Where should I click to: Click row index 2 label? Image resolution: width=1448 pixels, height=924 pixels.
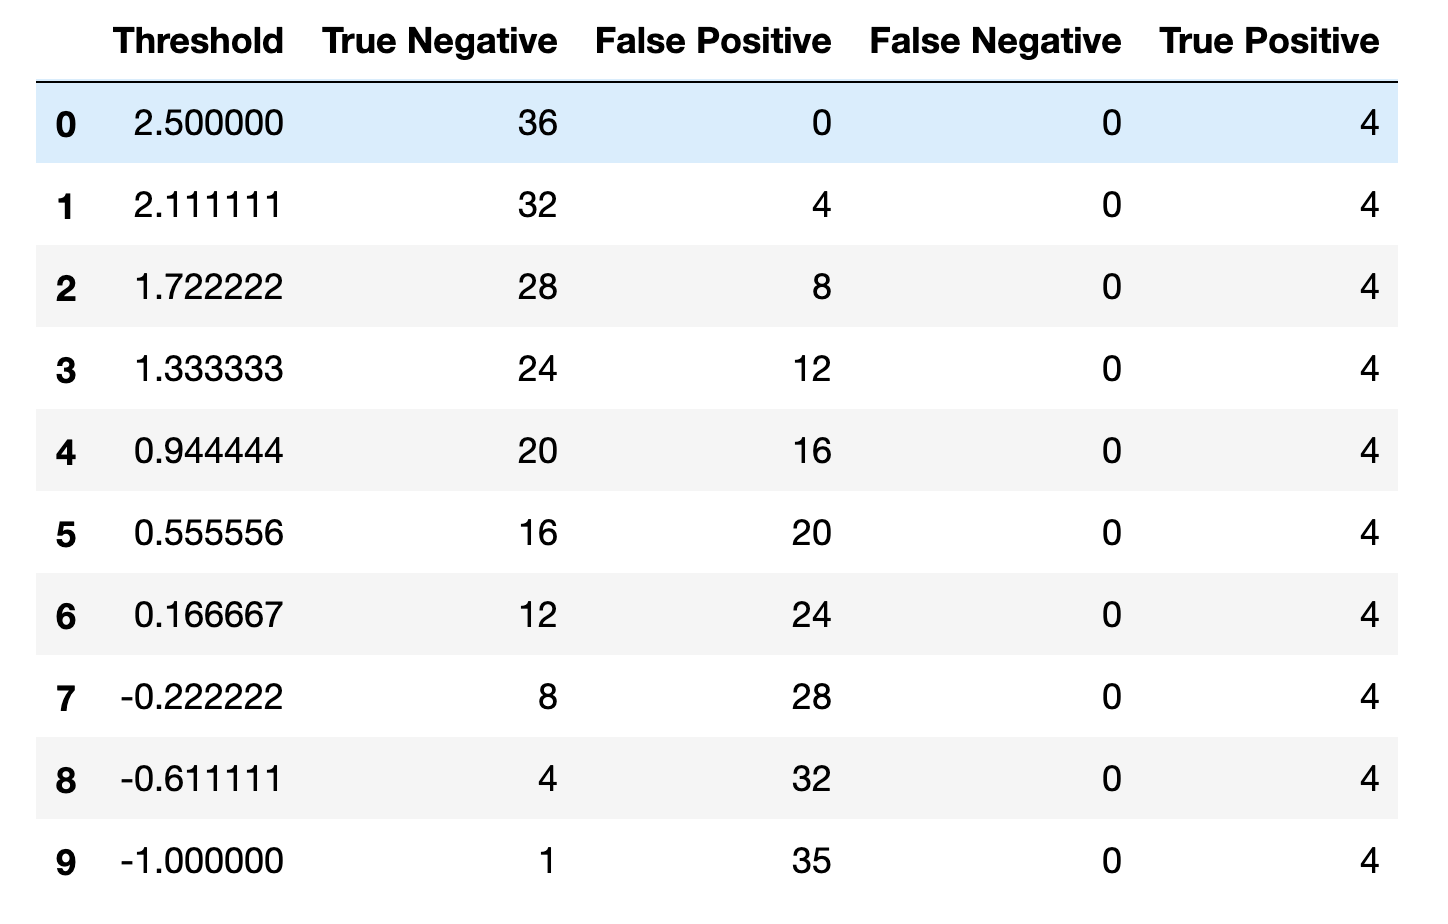[x=65, y=288]
